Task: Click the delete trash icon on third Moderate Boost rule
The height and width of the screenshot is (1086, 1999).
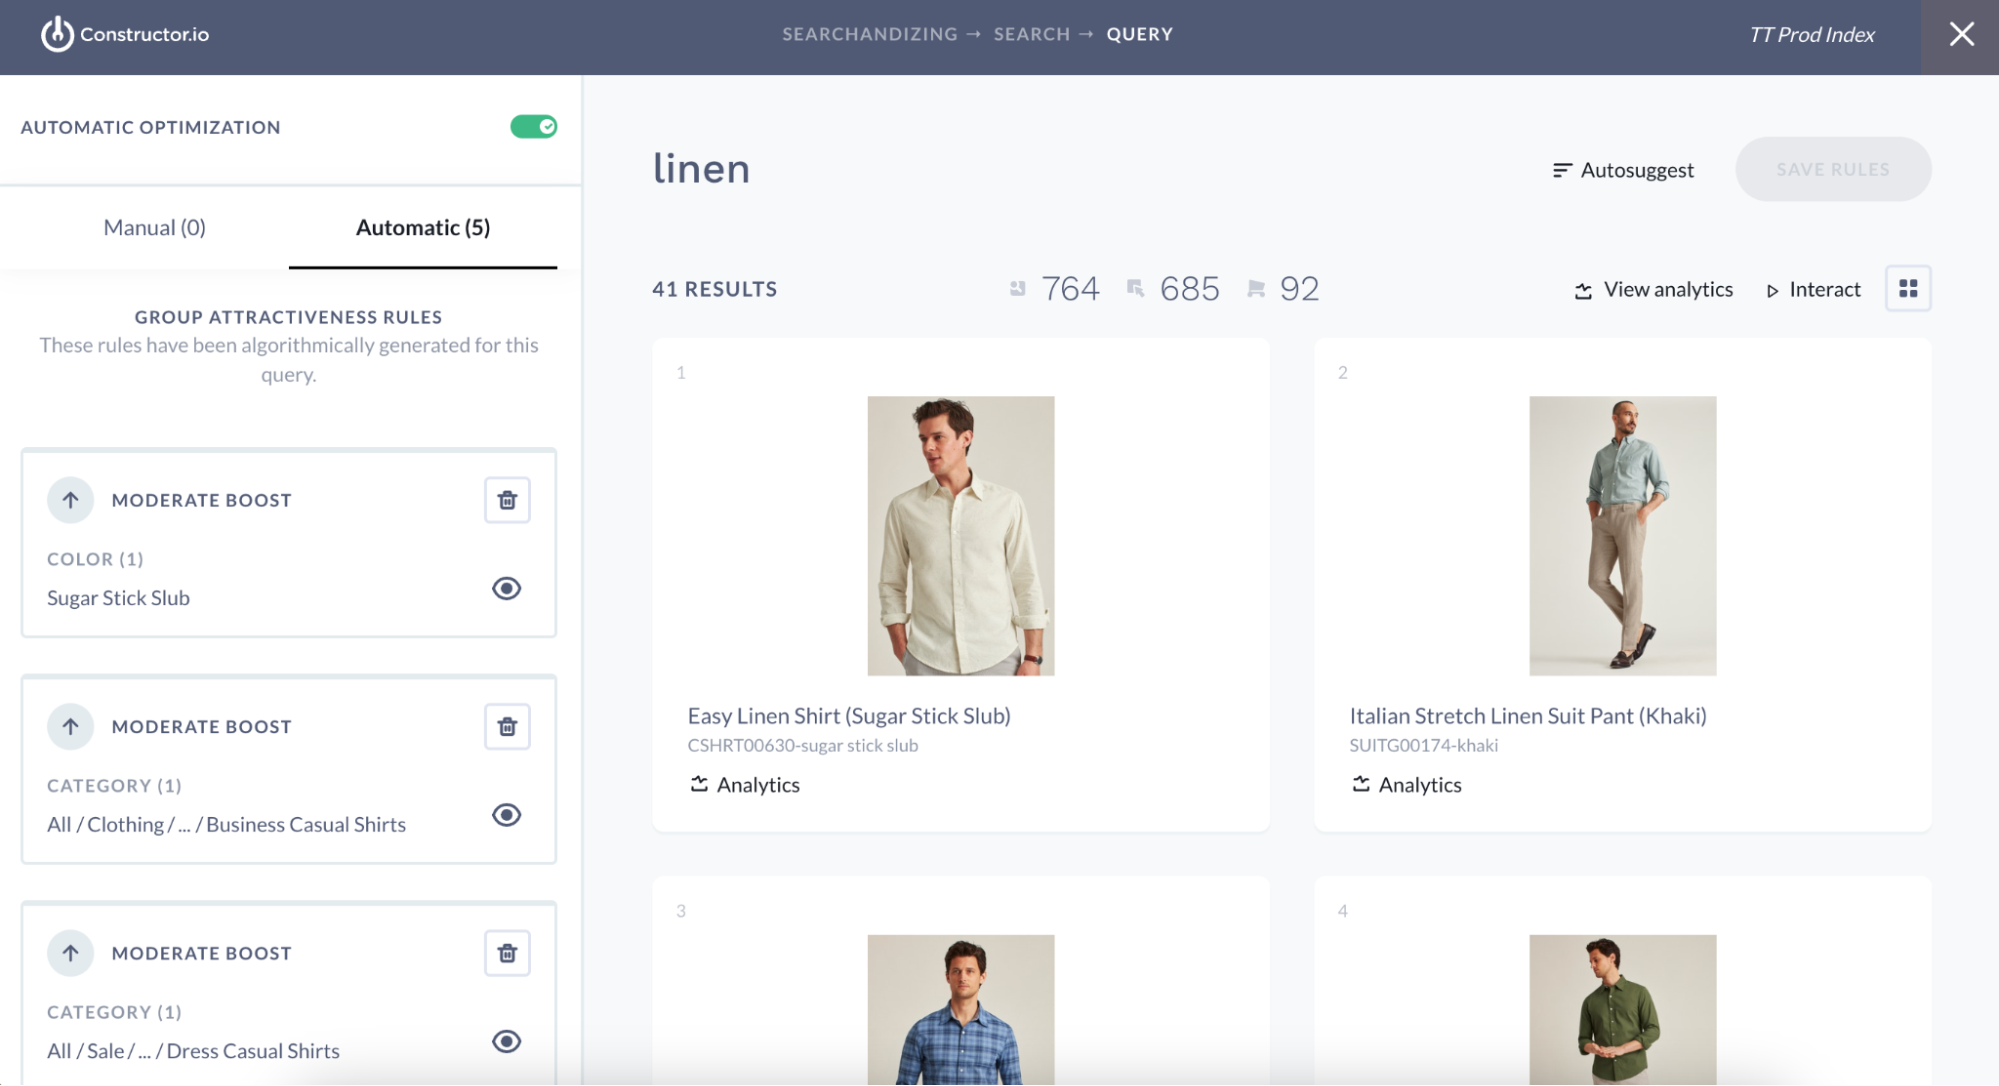Action: click(x=507, y=951)
